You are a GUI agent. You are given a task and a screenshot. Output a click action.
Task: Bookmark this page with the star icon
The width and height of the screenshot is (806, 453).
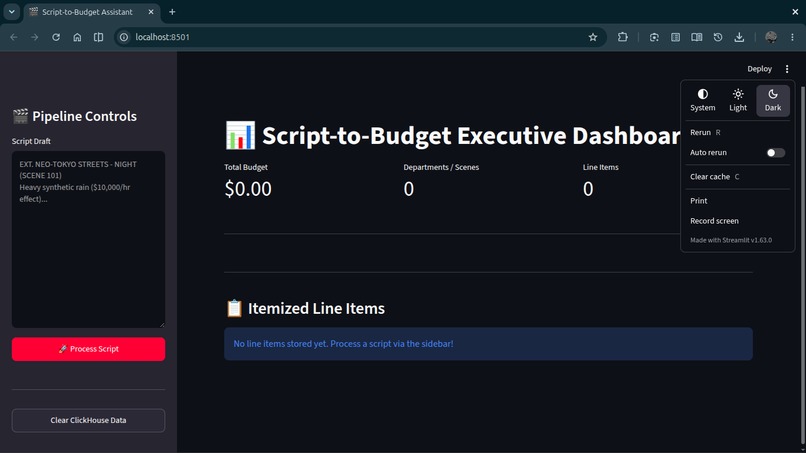tap(593, 37)
